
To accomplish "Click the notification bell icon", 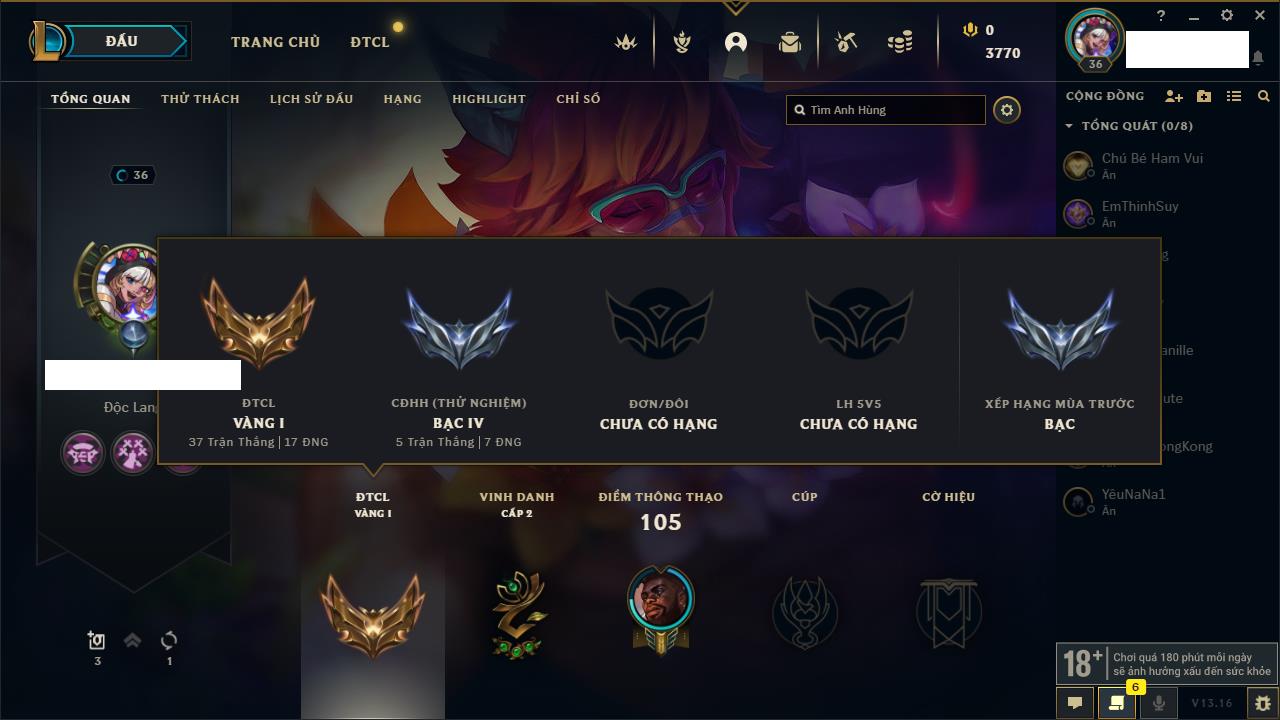I will [x=1258, y=58].
